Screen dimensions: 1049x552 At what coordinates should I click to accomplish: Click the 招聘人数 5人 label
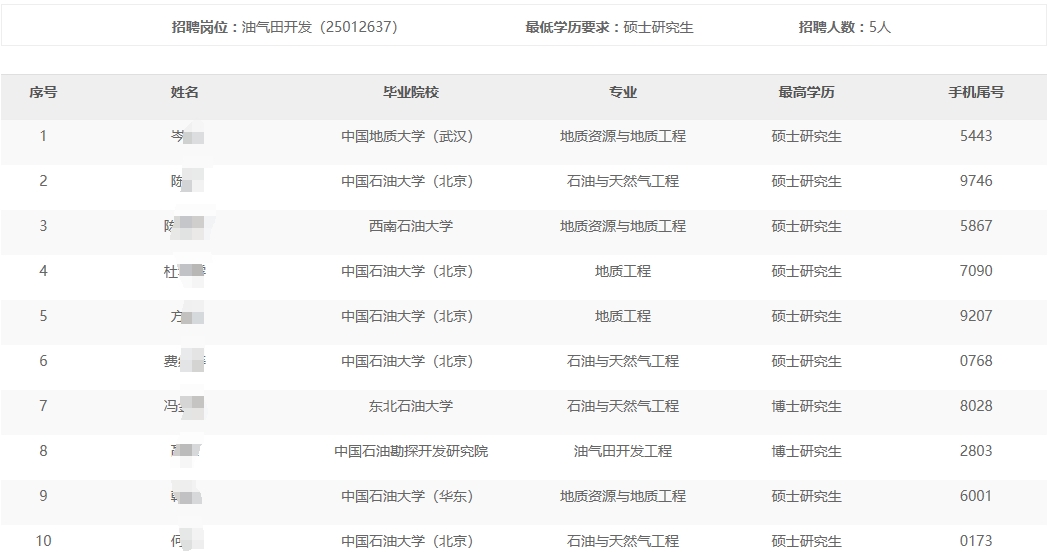pos(844,27)
